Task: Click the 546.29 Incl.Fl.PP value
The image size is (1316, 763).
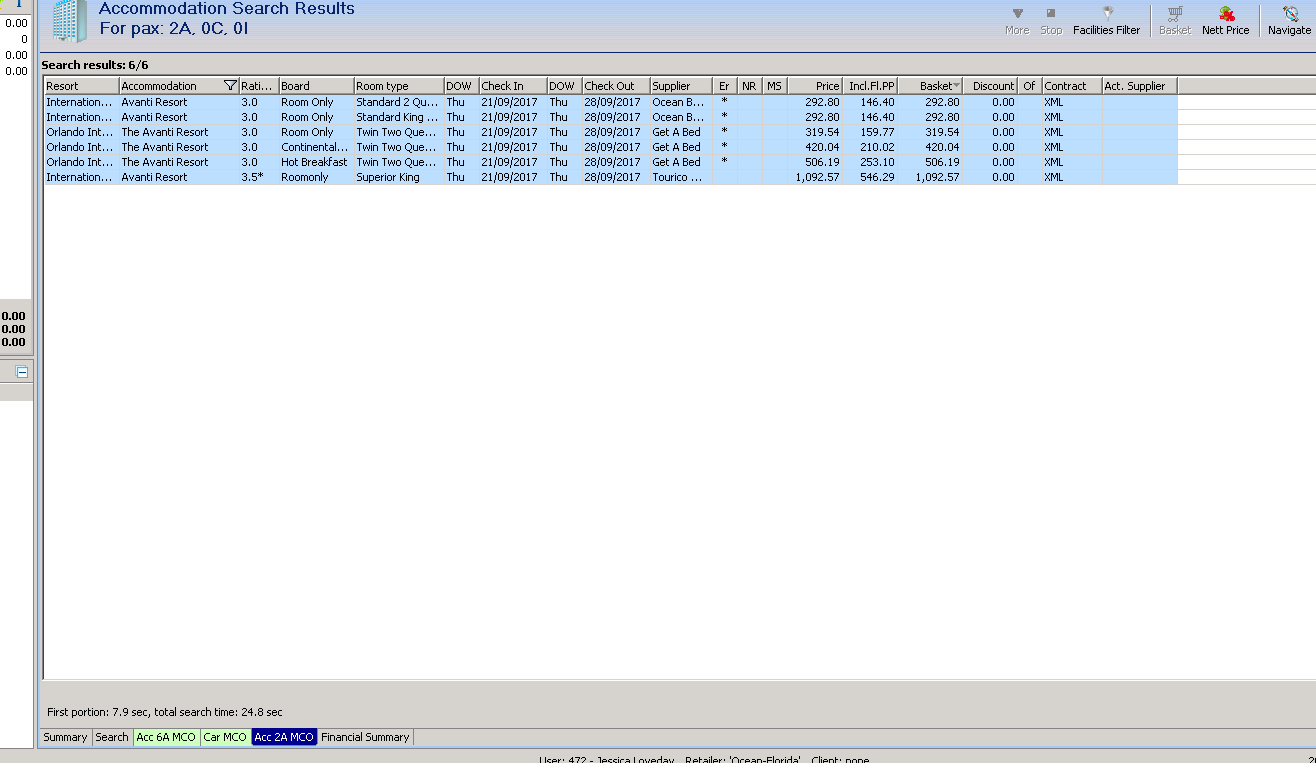Action: pos(871,177)
